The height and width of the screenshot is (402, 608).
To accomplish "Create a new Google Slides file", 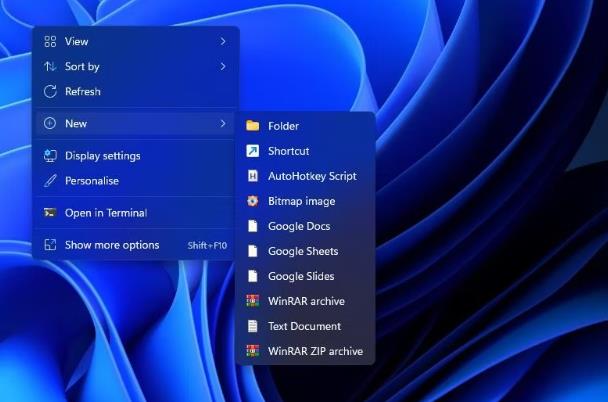I will click(305, 276).
